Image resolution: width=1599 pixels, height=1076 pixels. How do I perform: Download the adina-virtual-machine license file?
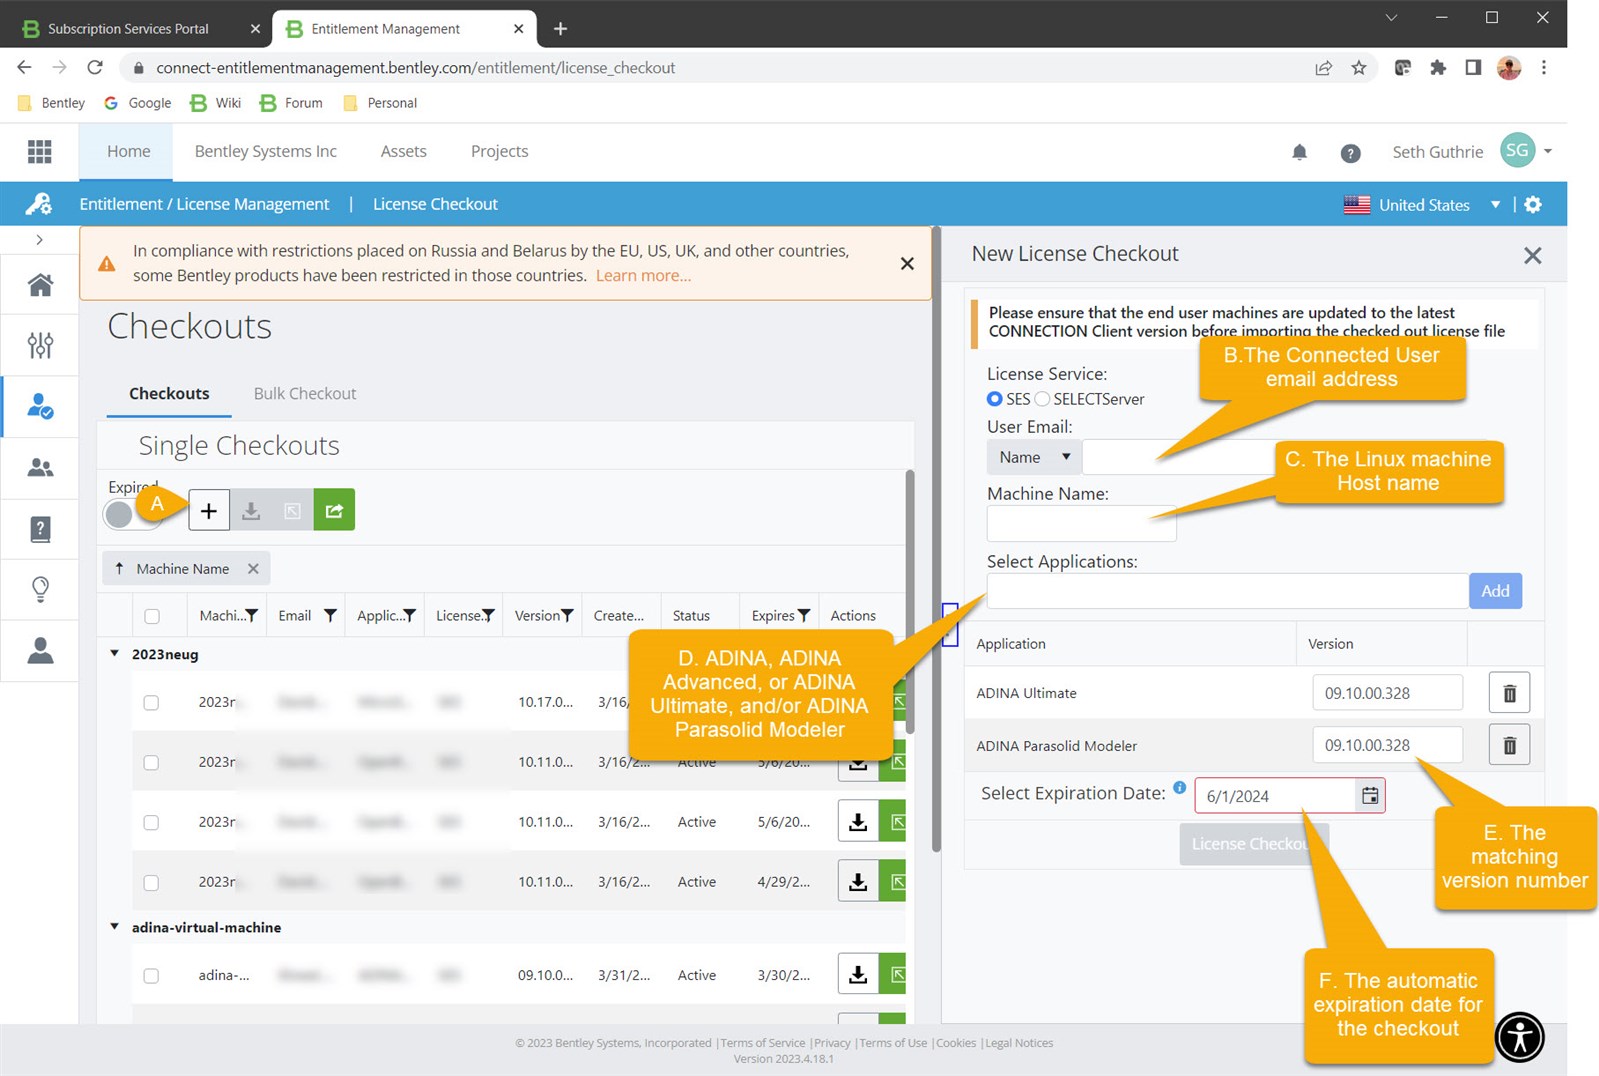(x=858, y=975)
